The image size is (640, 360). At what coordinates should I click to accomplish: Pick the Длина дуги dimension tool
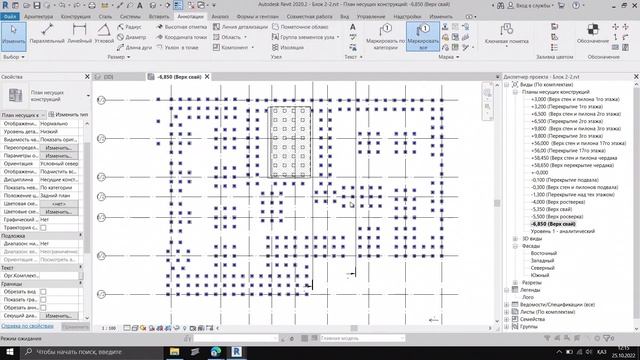point(134,47)
